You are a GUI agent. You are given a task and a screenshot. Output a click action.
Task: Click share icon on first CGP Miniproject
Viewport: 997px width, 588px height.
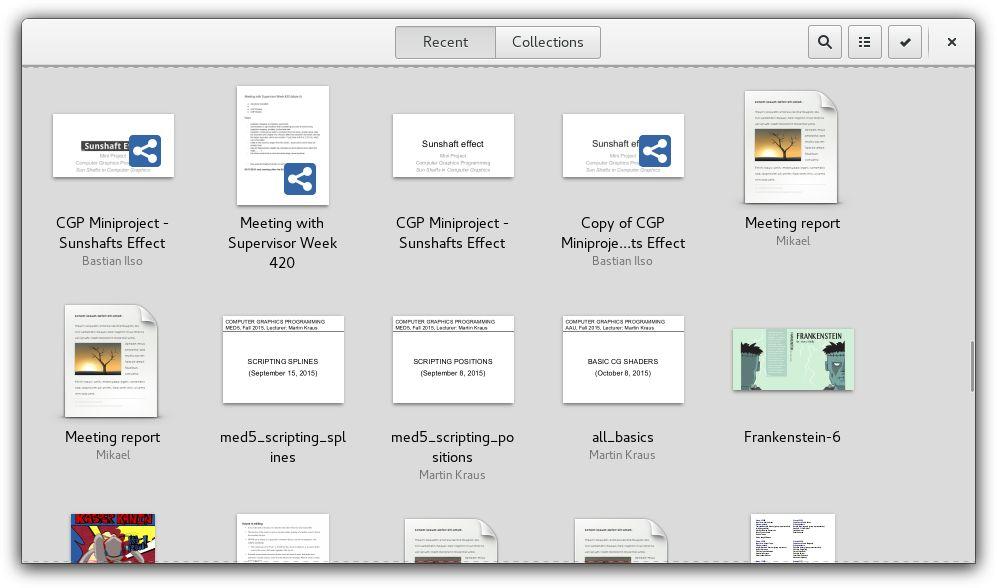[145, 151]
